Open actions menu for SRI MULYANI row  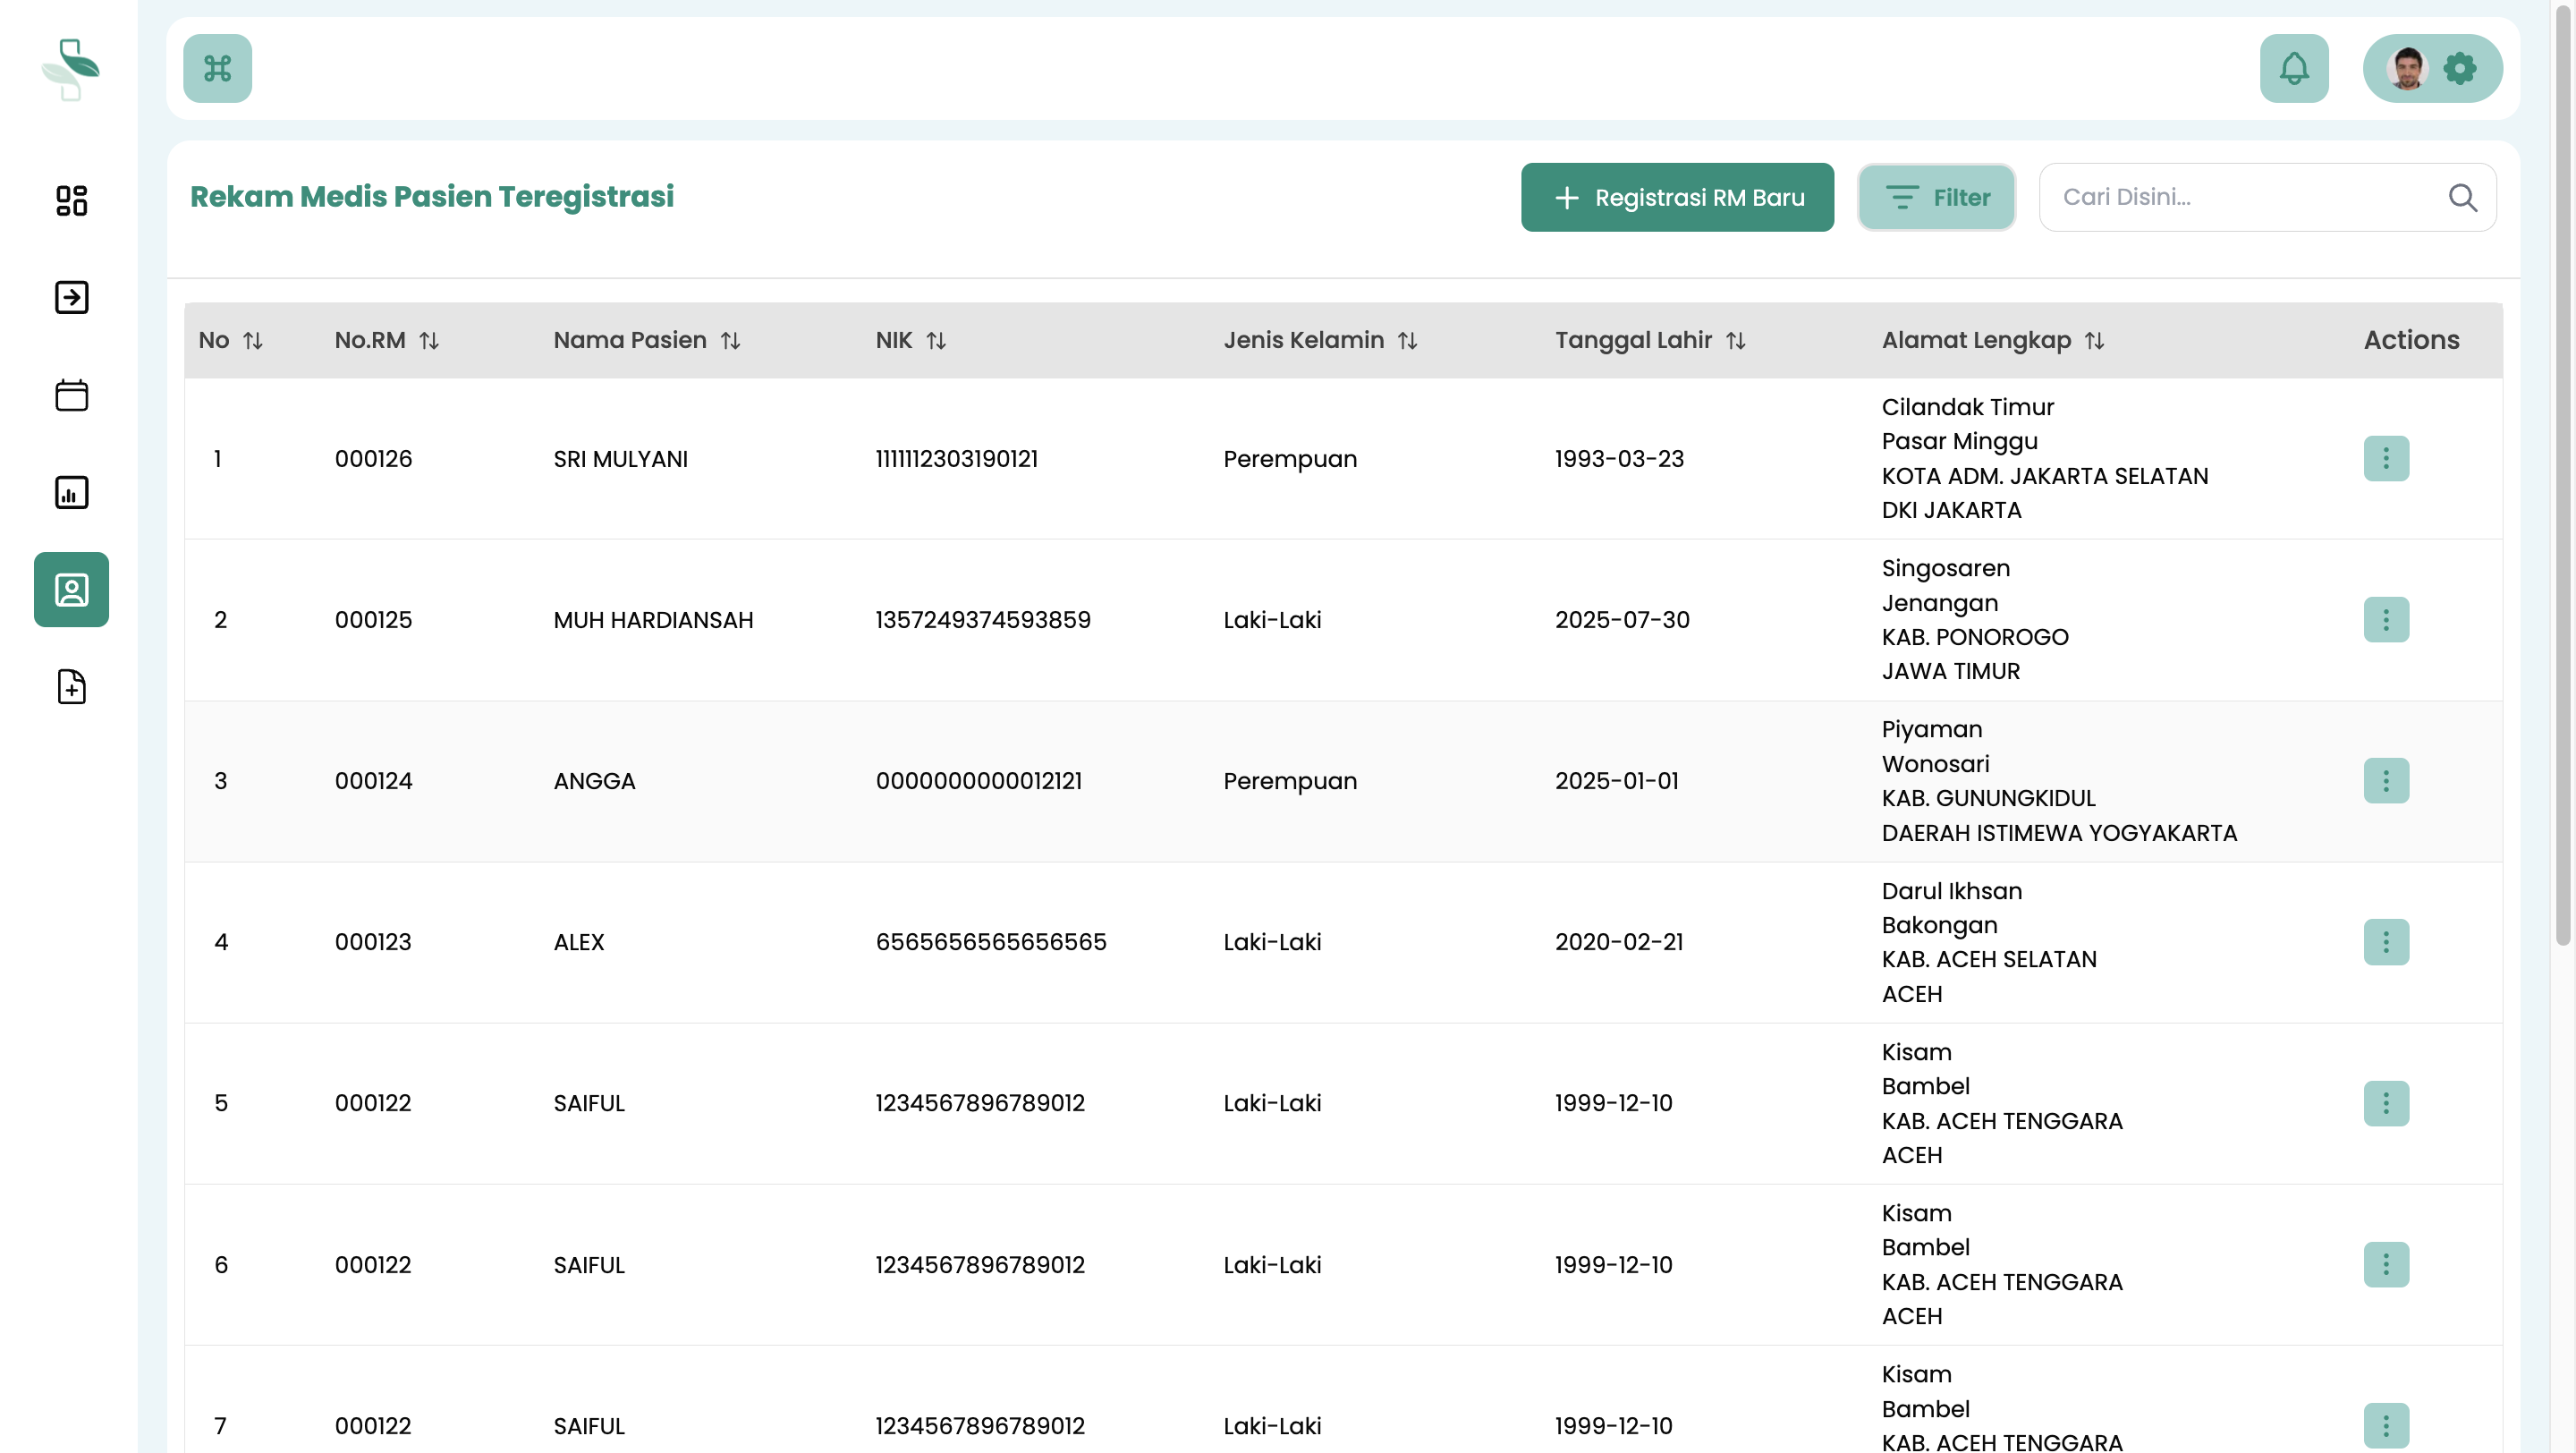click(x=2387, y=458)
